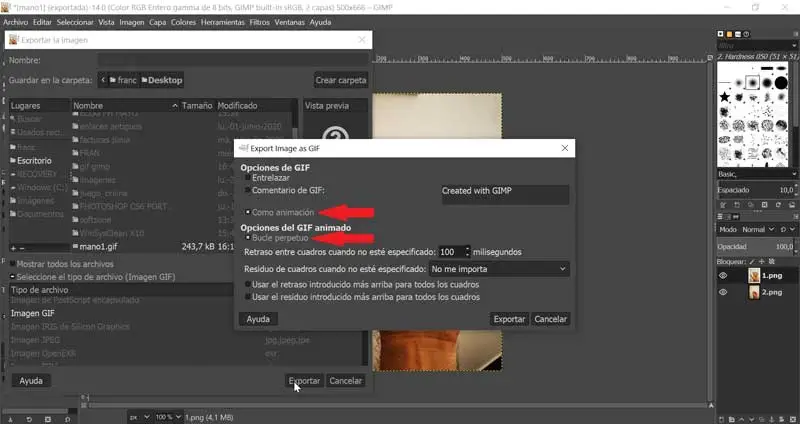This screenshot has width=800, height=424.
Task: Click the delete layer icon at far right
Action: (x=793, y=419)
